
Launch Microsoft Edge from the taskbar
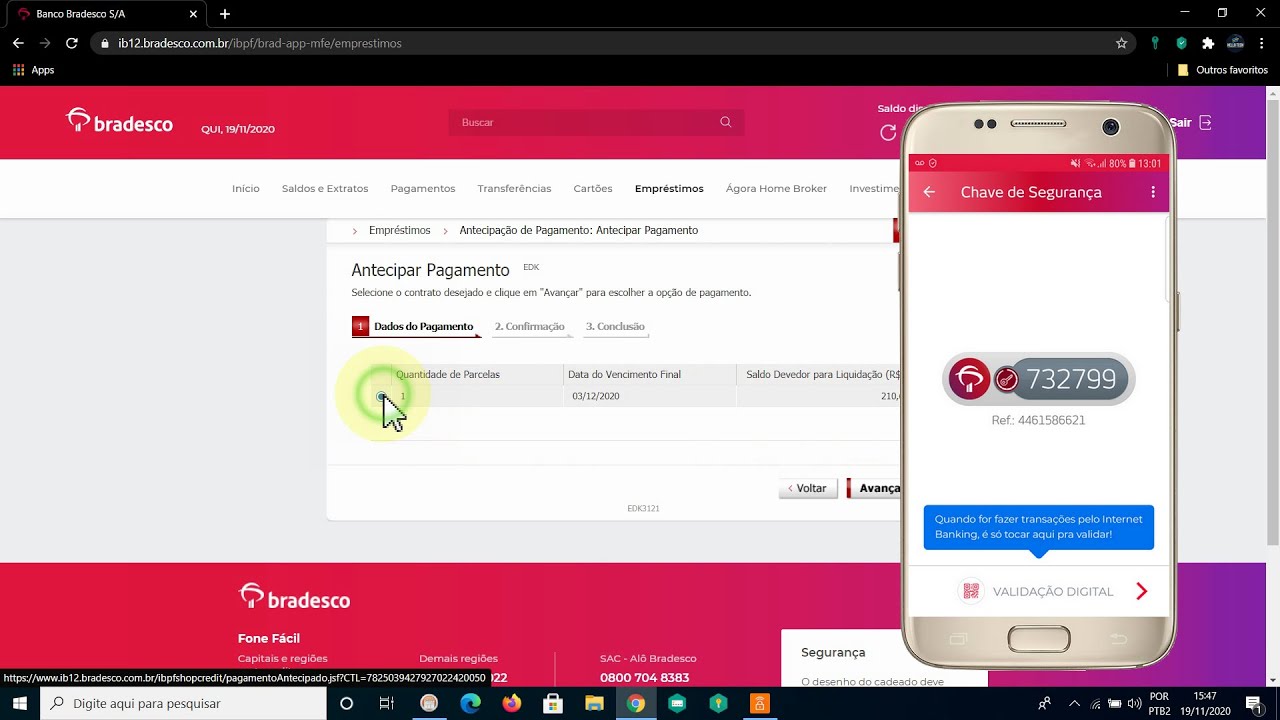[470, 703]
